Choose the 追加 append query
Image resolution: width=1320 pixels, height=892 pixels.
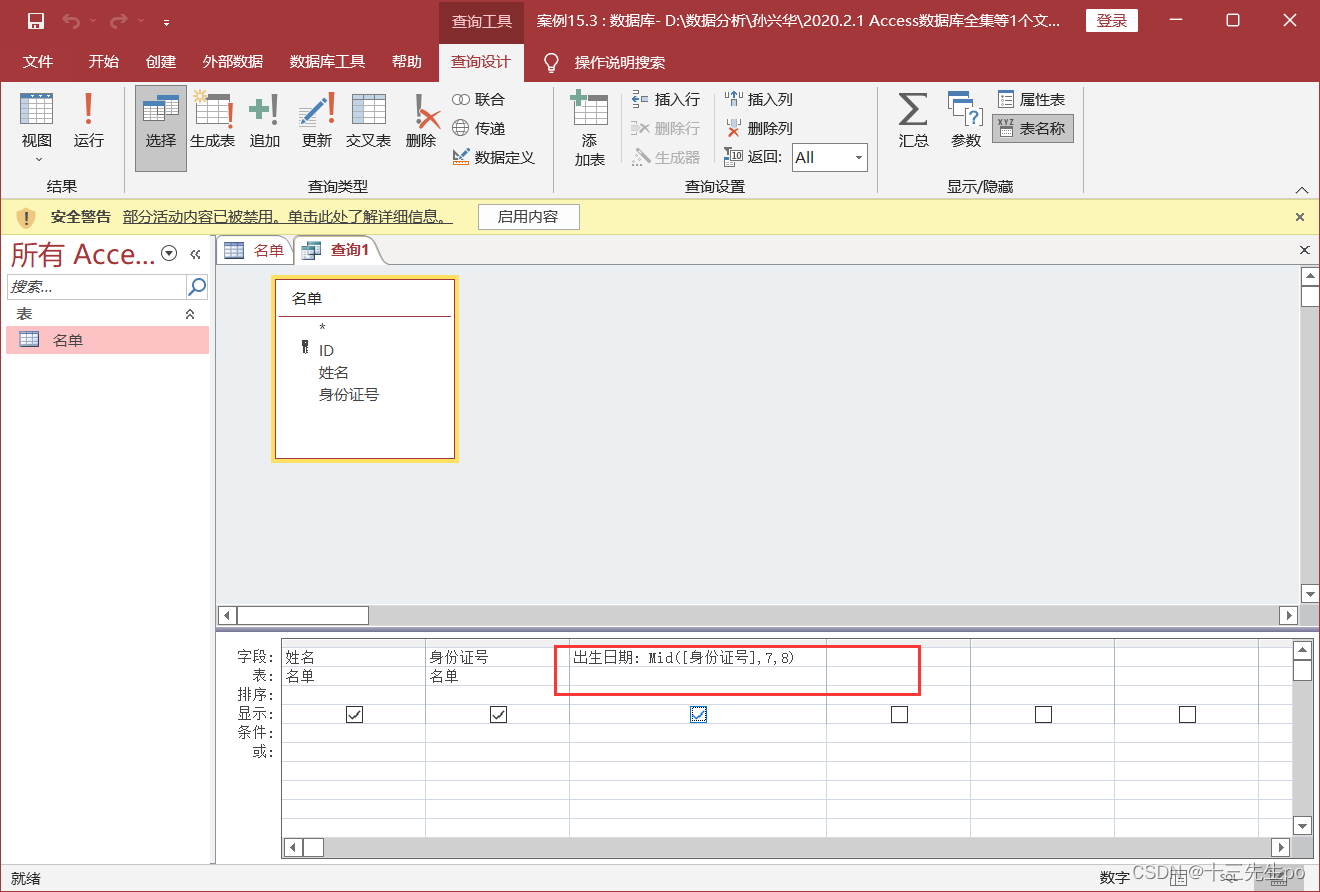point(265,121)
